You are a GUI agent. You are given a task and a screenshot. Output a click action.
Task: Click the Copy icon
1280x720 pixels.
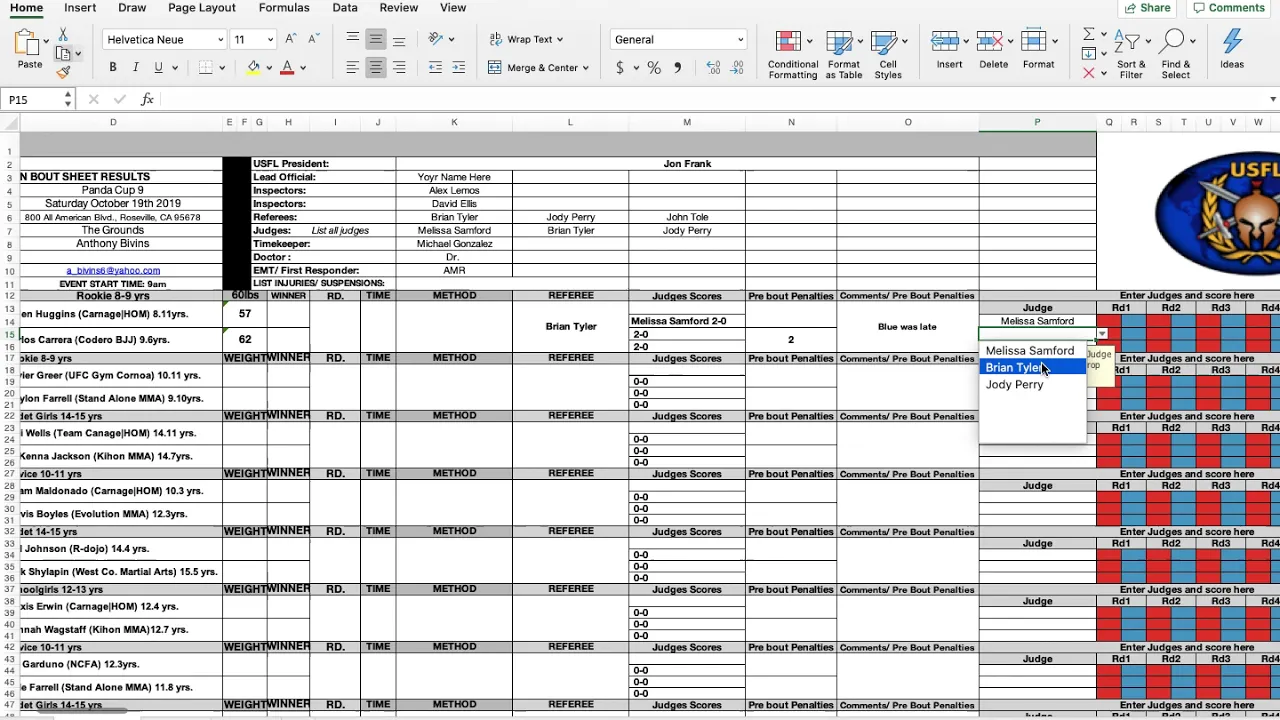click(x=63, y=54)
